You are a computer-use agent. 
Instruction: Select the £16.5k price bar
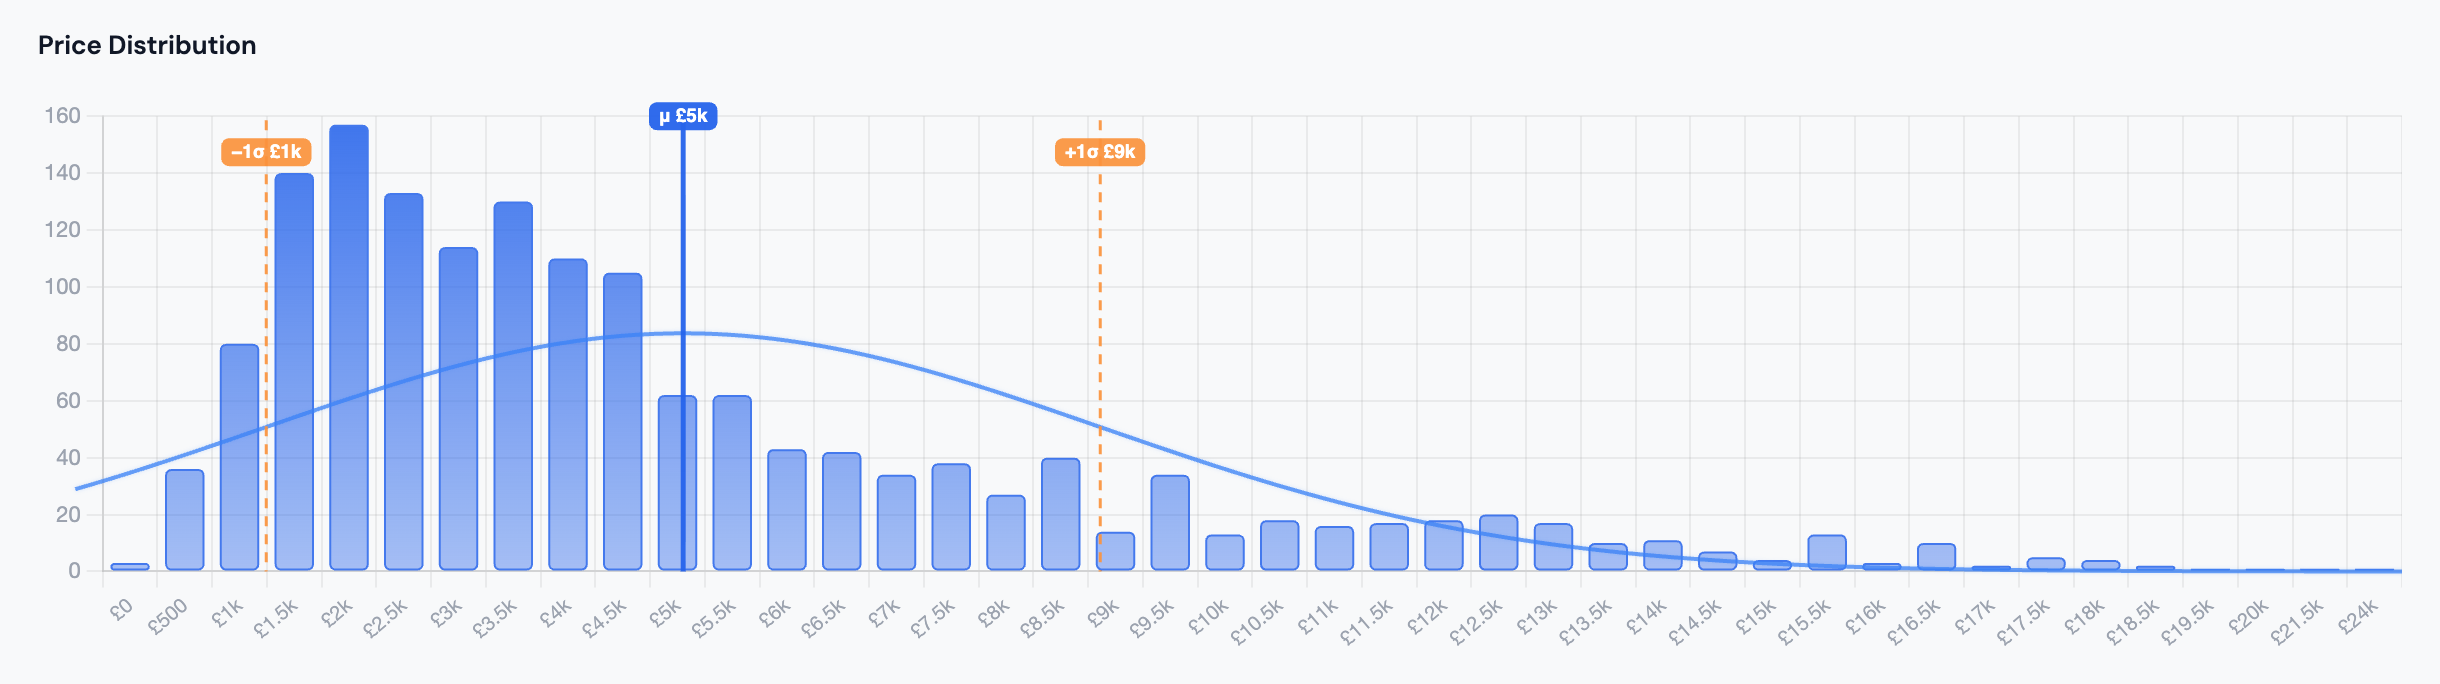click(x=1936, y=557)
